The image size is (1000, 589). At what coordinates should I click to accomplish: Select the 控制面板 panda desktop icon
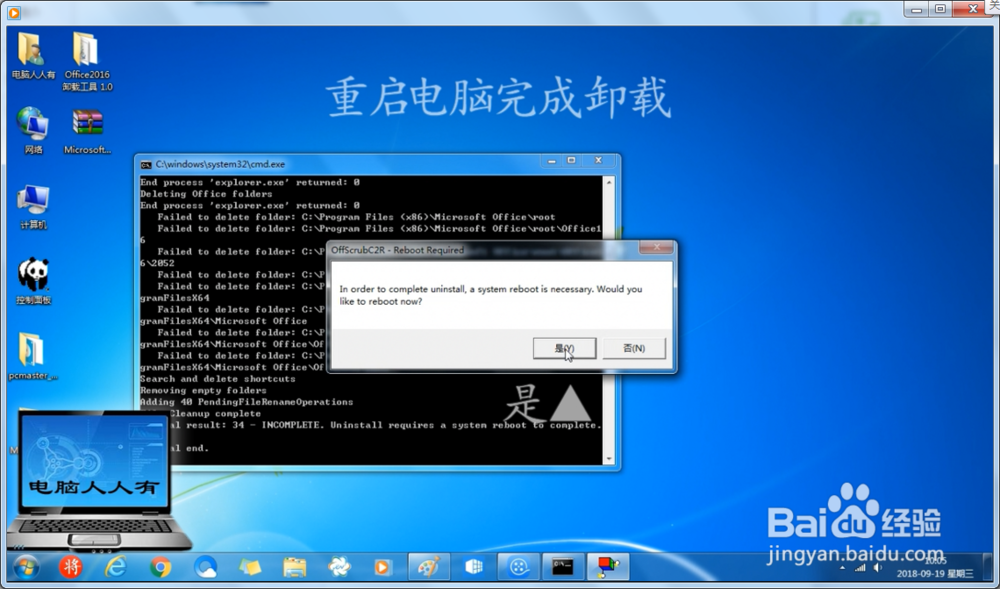[x=33, y=281]
